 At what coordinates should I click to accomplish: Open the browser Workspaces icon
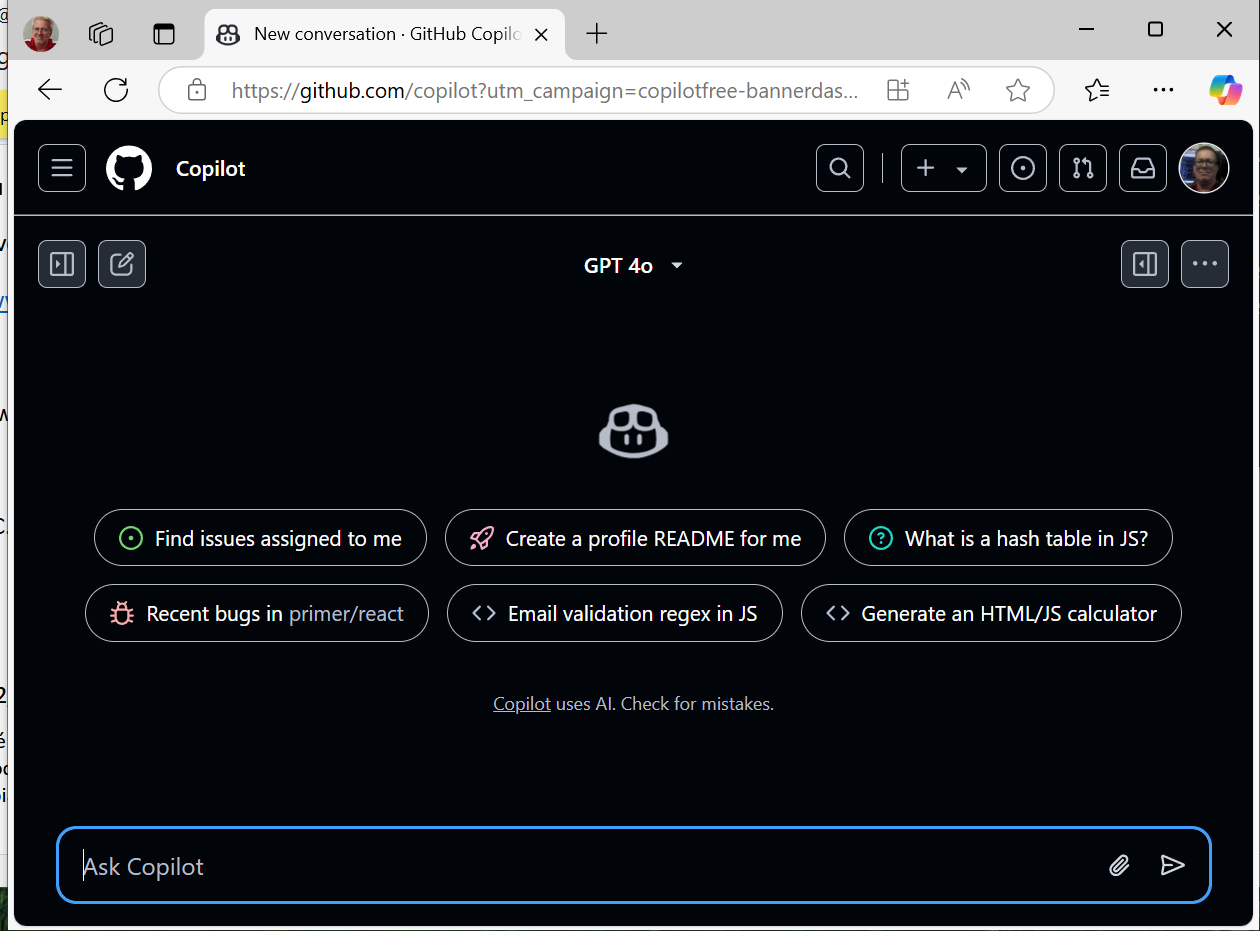[101, 34]
